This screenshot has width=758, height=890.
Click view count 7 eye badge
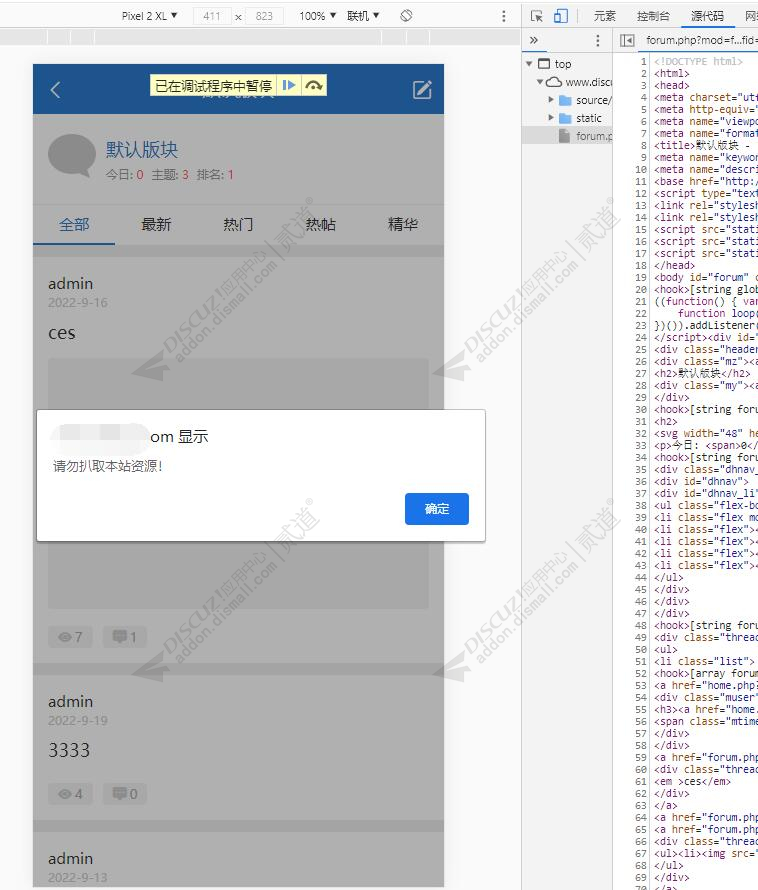70,637
